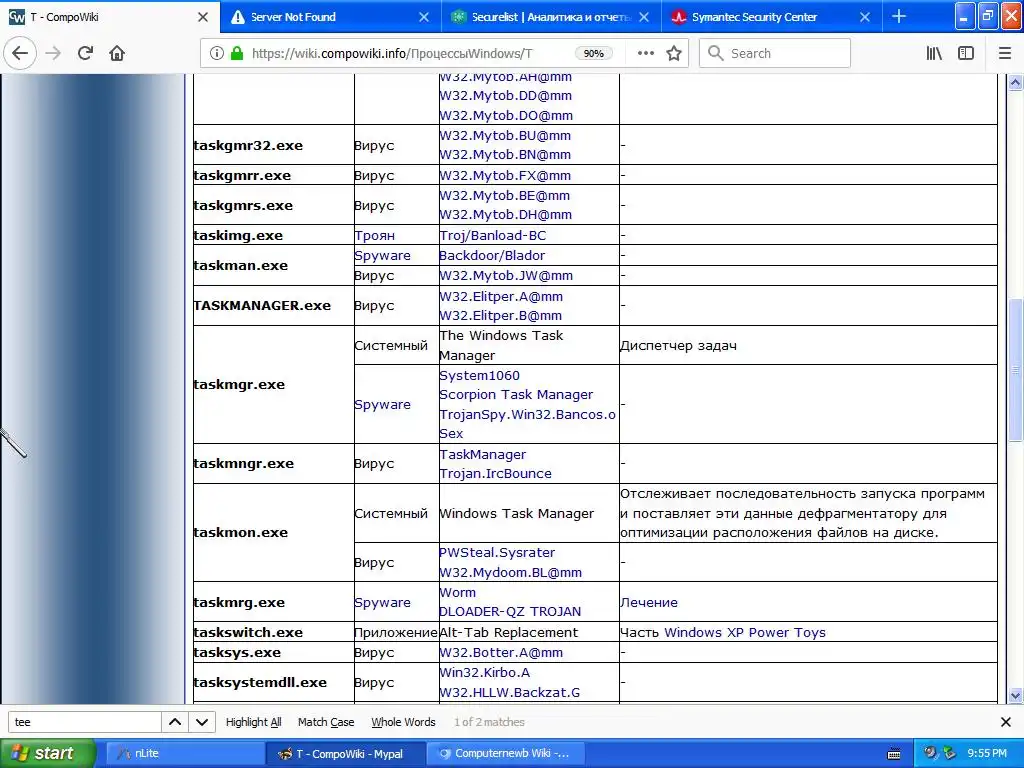
Task: Select the Диспетчер задач cell text
Action: (x=678, y=345)
